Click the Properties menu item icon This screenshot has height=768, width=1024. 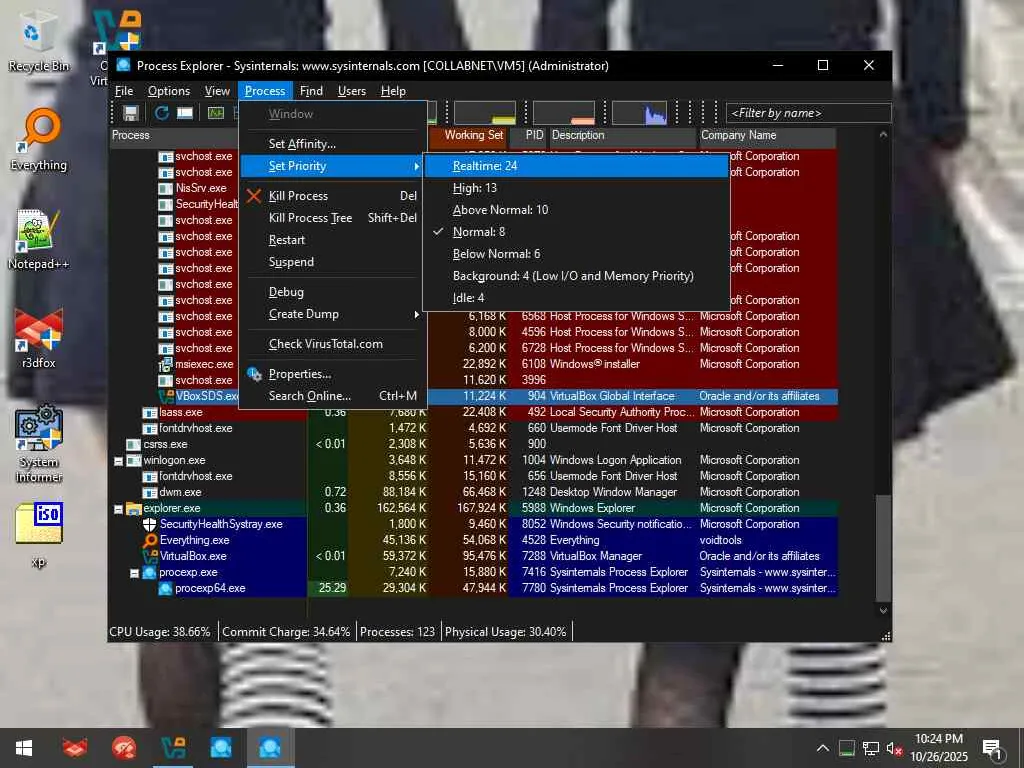coord(254,374)
